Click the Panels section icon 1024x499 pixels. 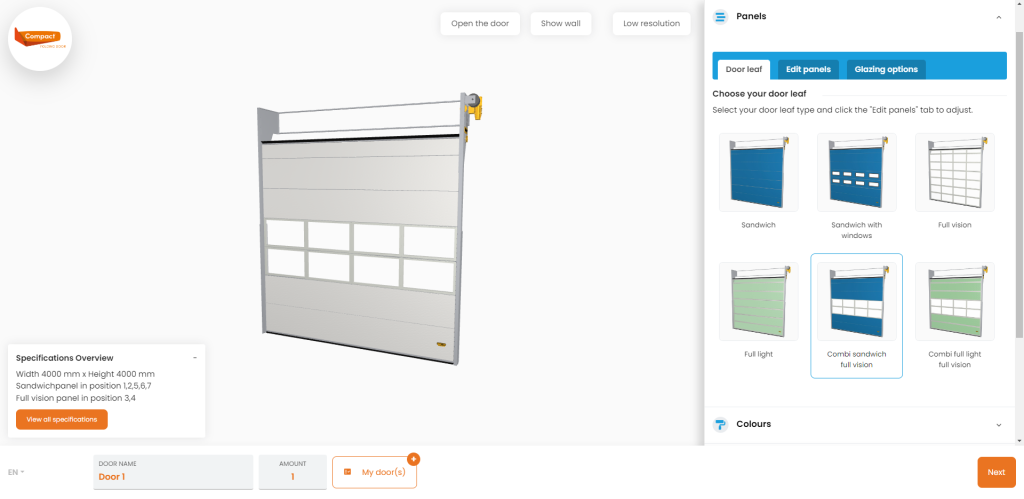click(x=720, y=17)
